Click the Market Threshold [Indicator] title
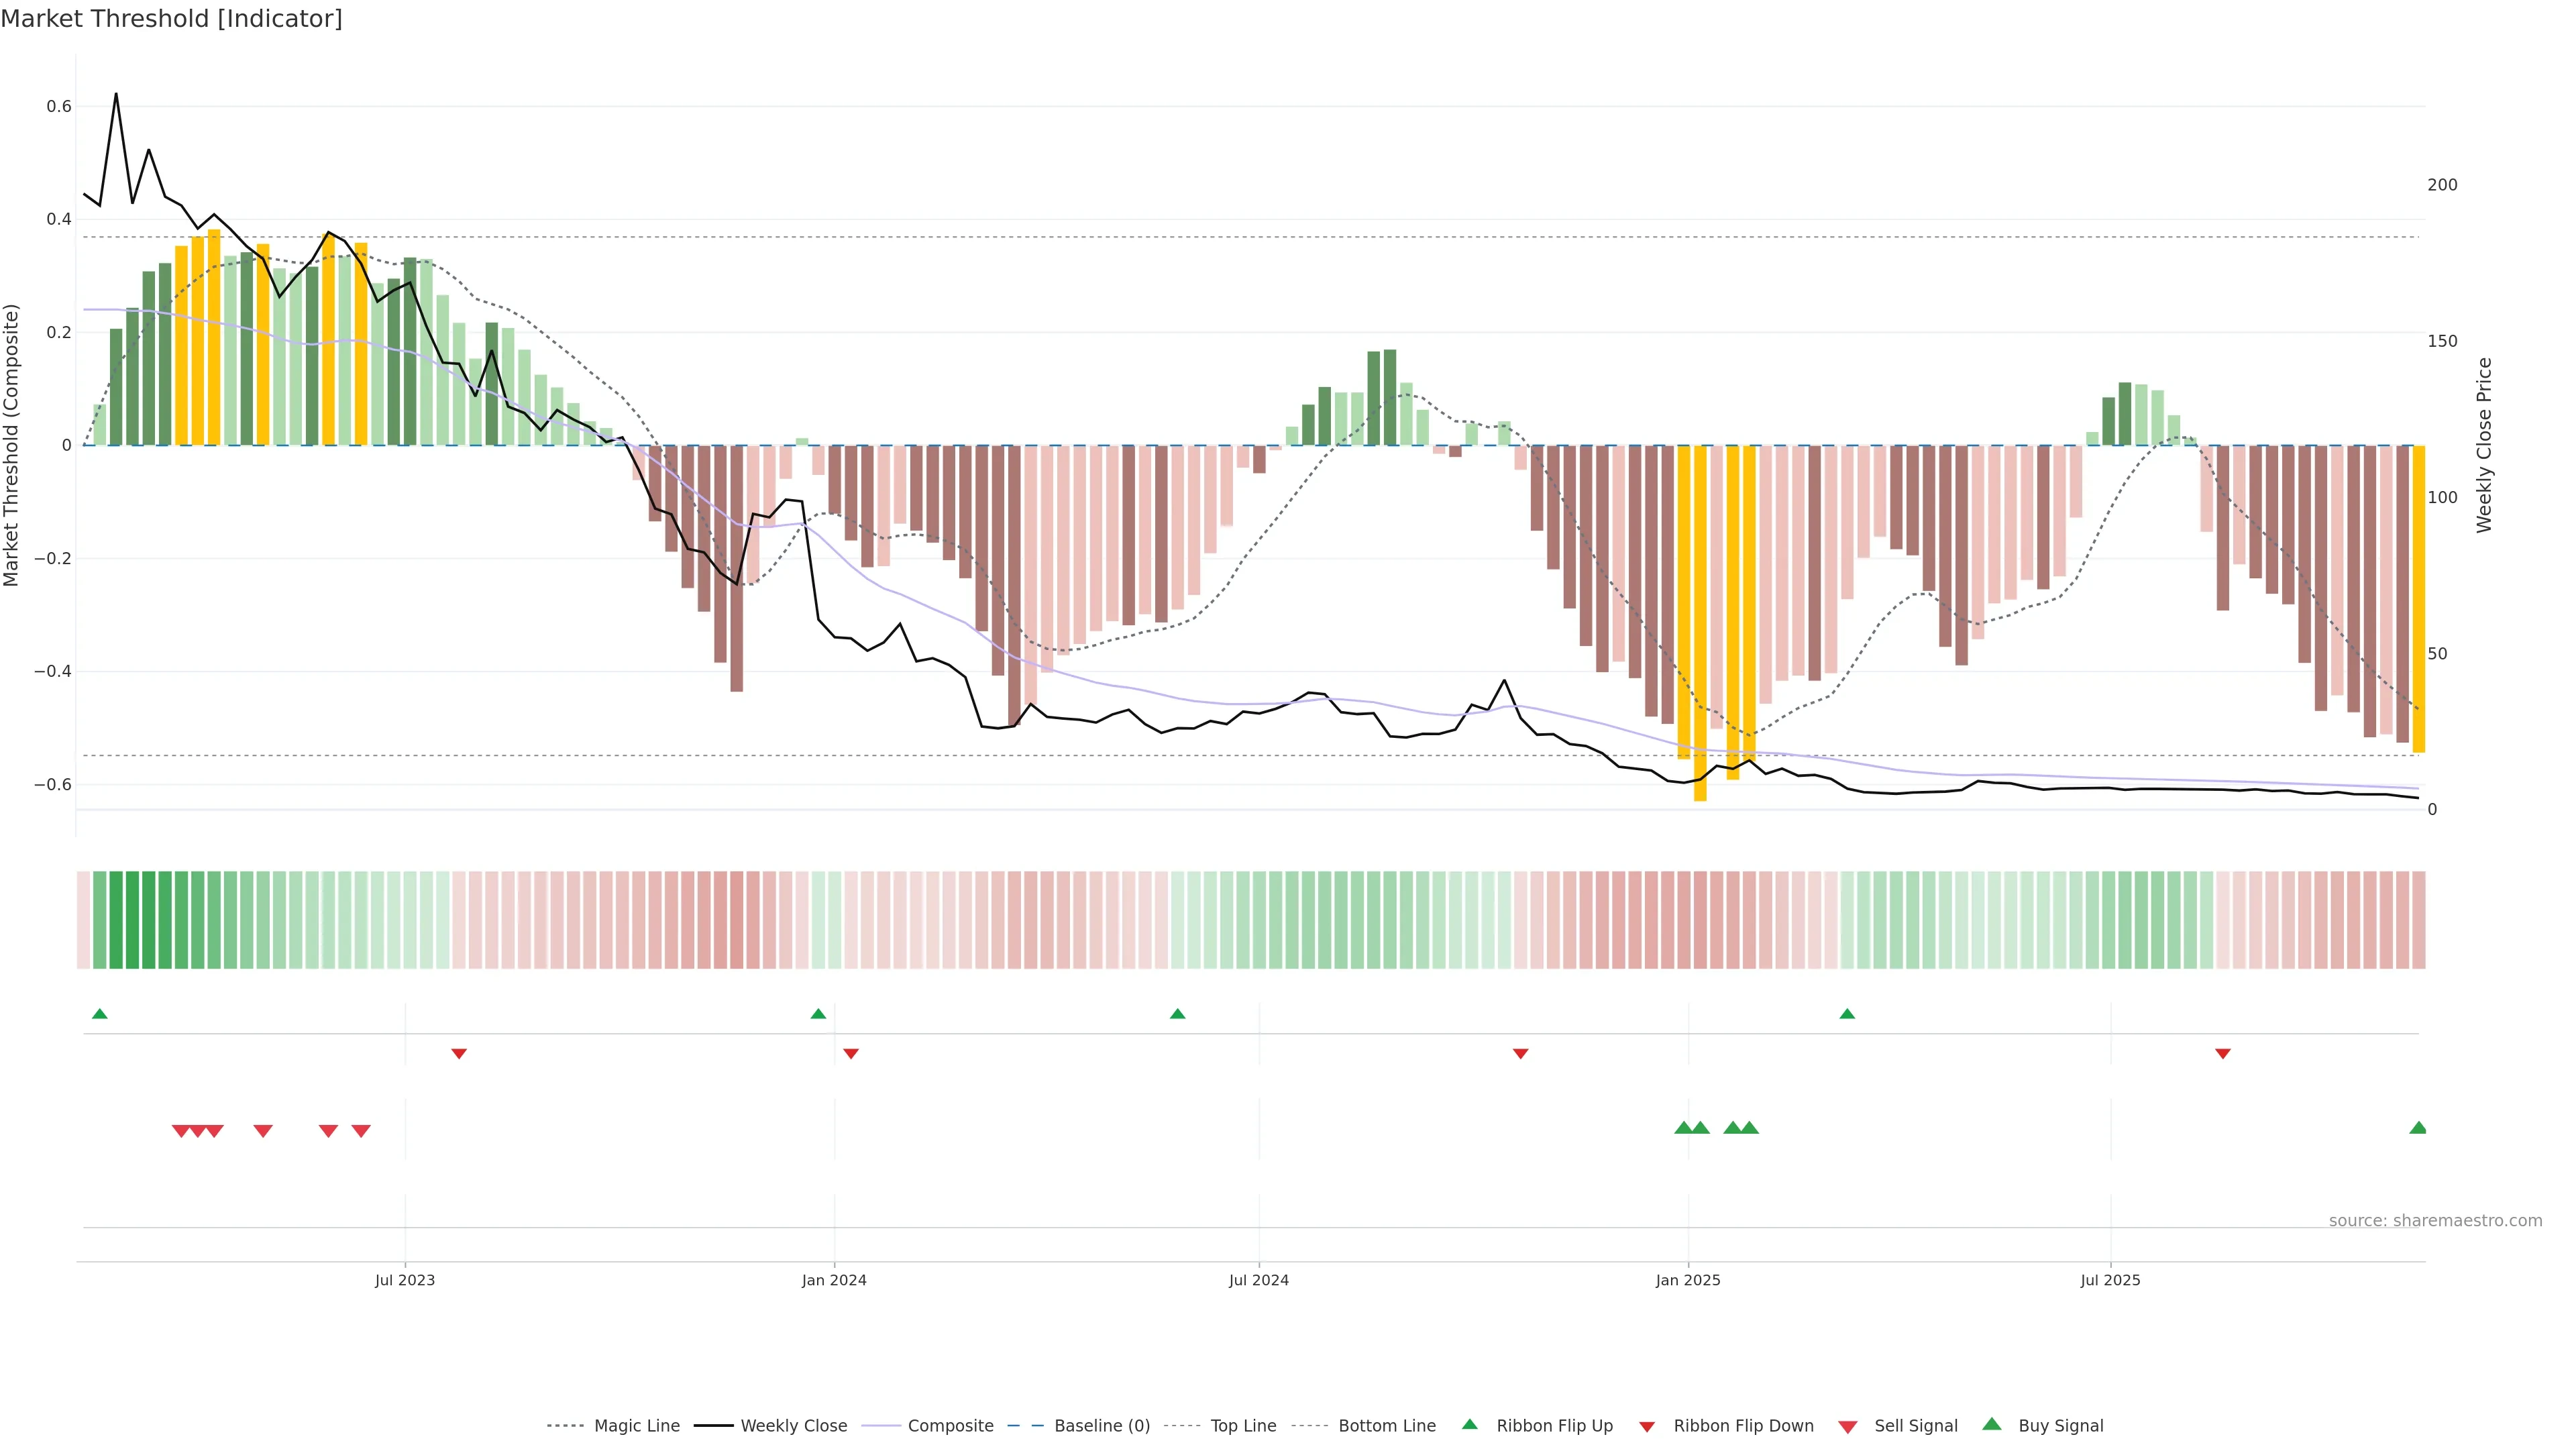This screenshot has width=2576, height=1449. click(171, 19)
